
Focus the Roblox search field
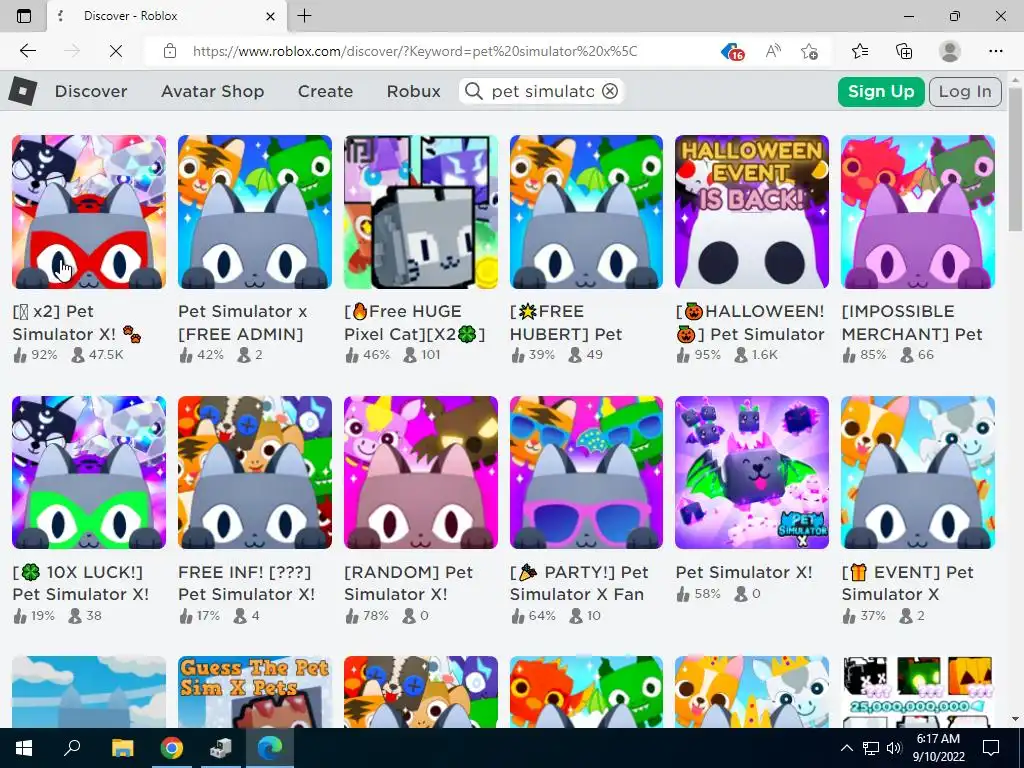point(542,91)
